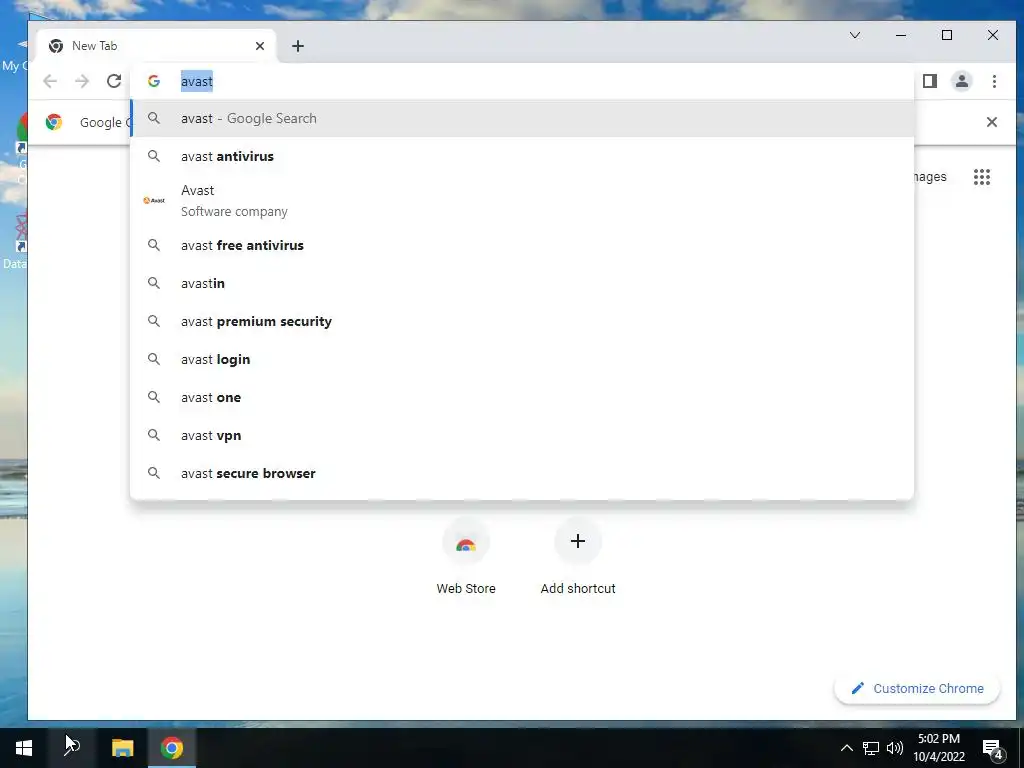Screen dimensions: 1024x768
Task: Open the taskbar clock and date
Action: pos(939,748)
